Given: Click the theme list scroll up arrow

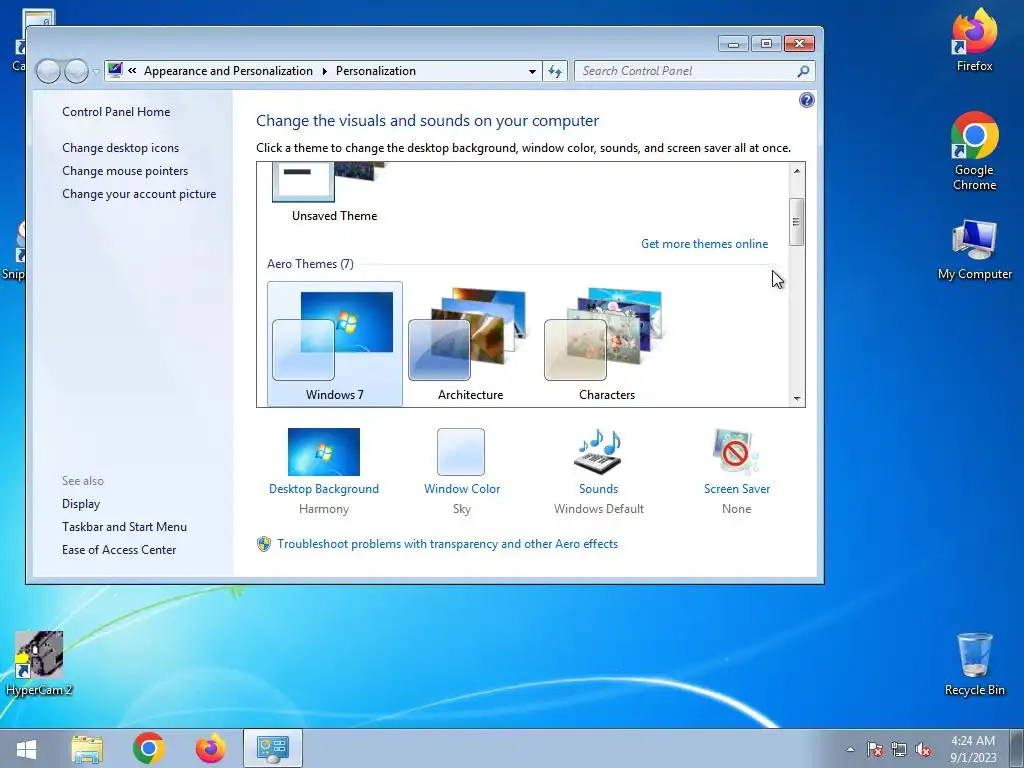Looking at the screenshot, I should (797, 171).
